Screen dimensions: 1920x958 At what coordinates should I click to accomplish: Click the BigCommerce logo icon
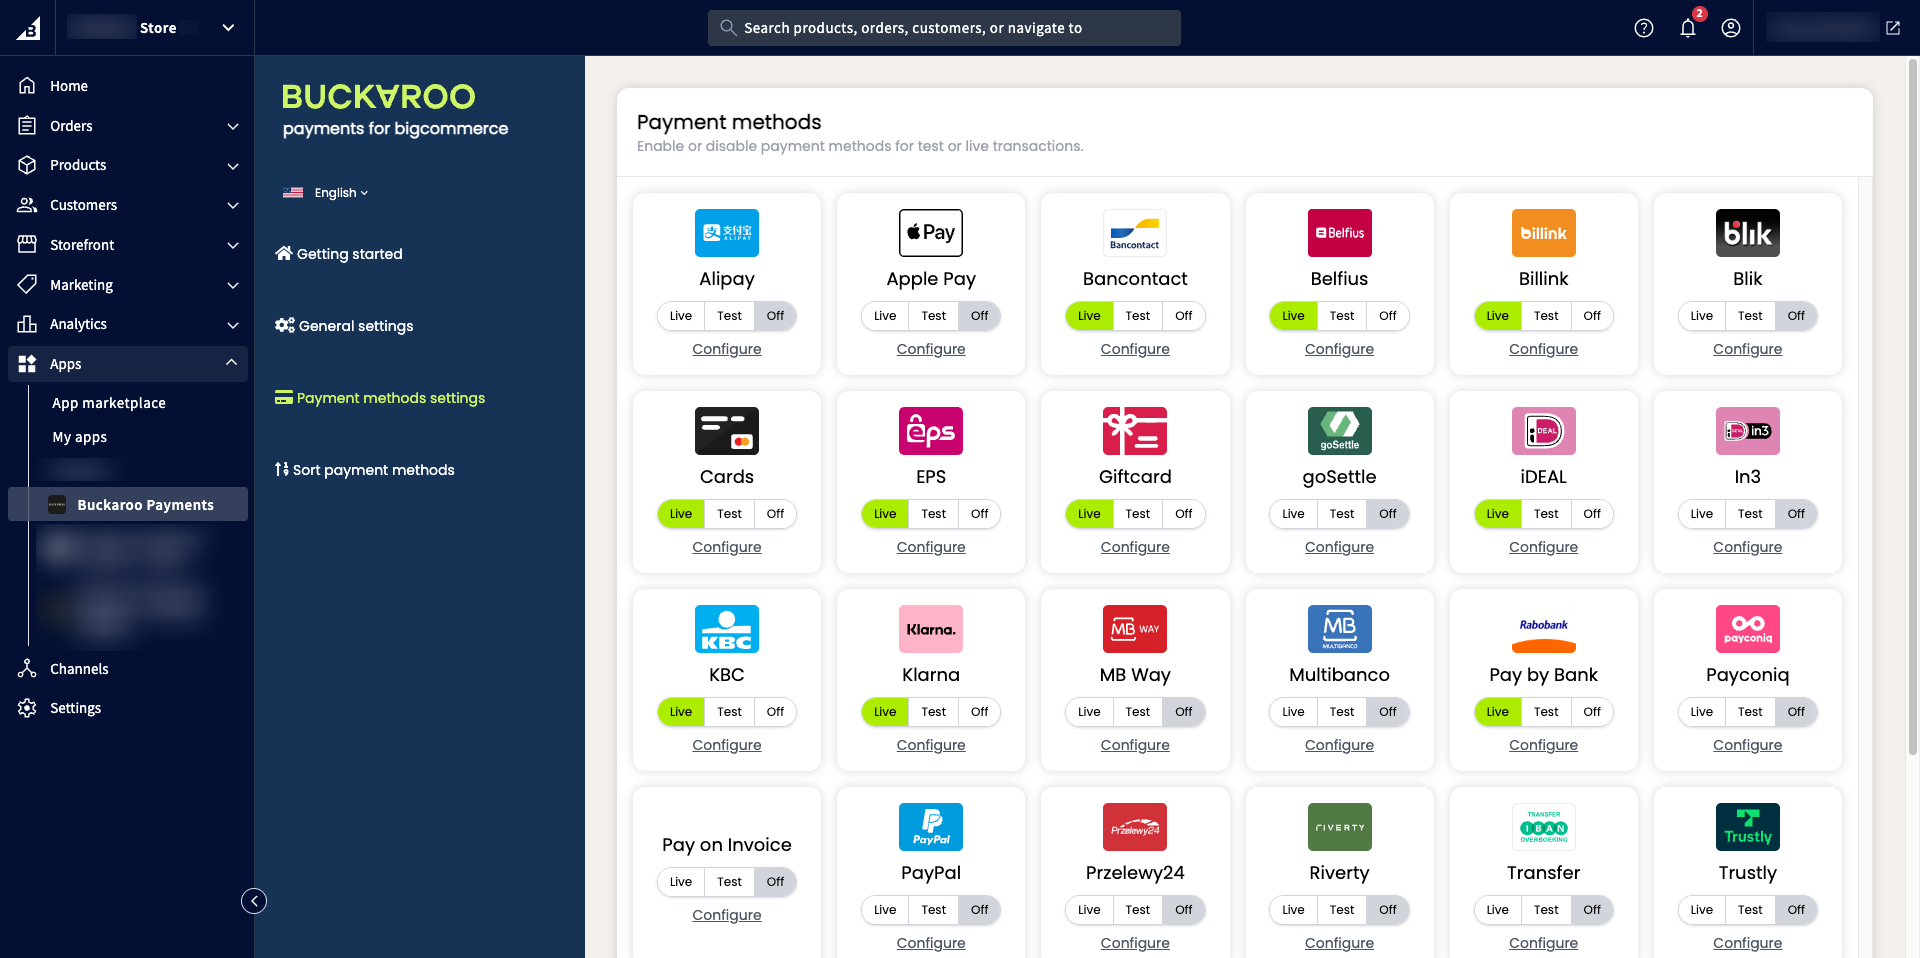(28, 28)
